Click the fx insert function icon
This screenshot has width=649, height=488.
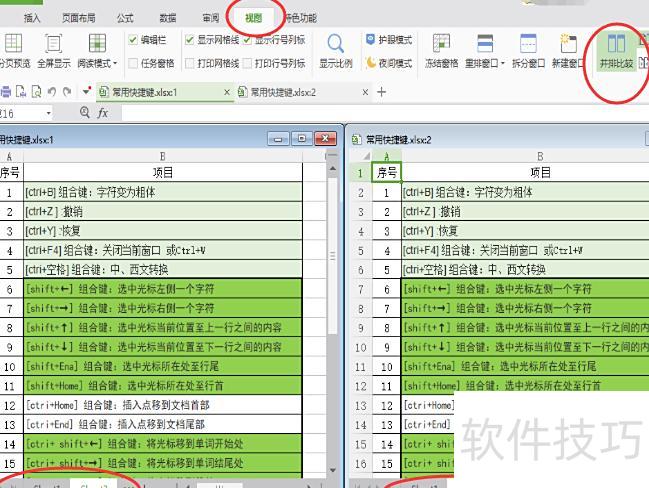(x=103, y=113)
